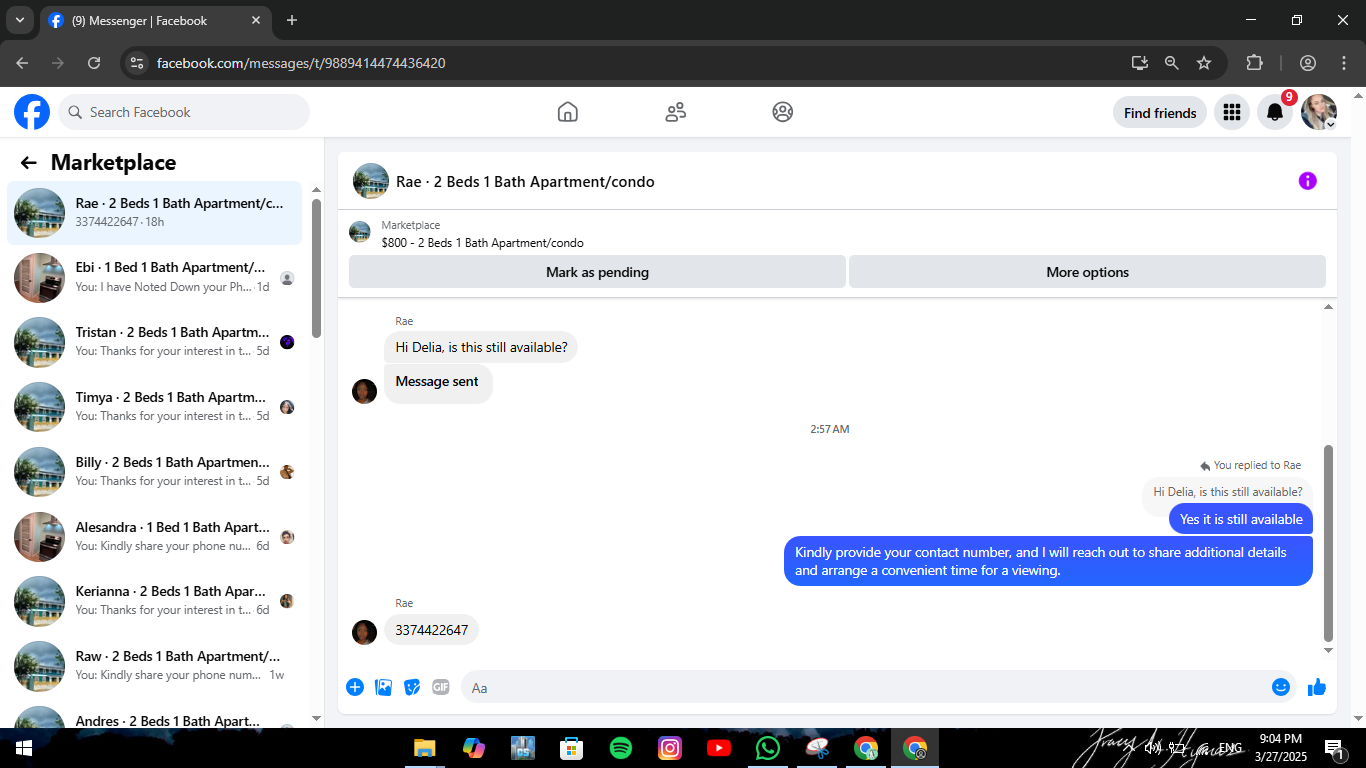Open File Explorer from the taskbar
Viewport: 1366px width, 768px height.
425,748
